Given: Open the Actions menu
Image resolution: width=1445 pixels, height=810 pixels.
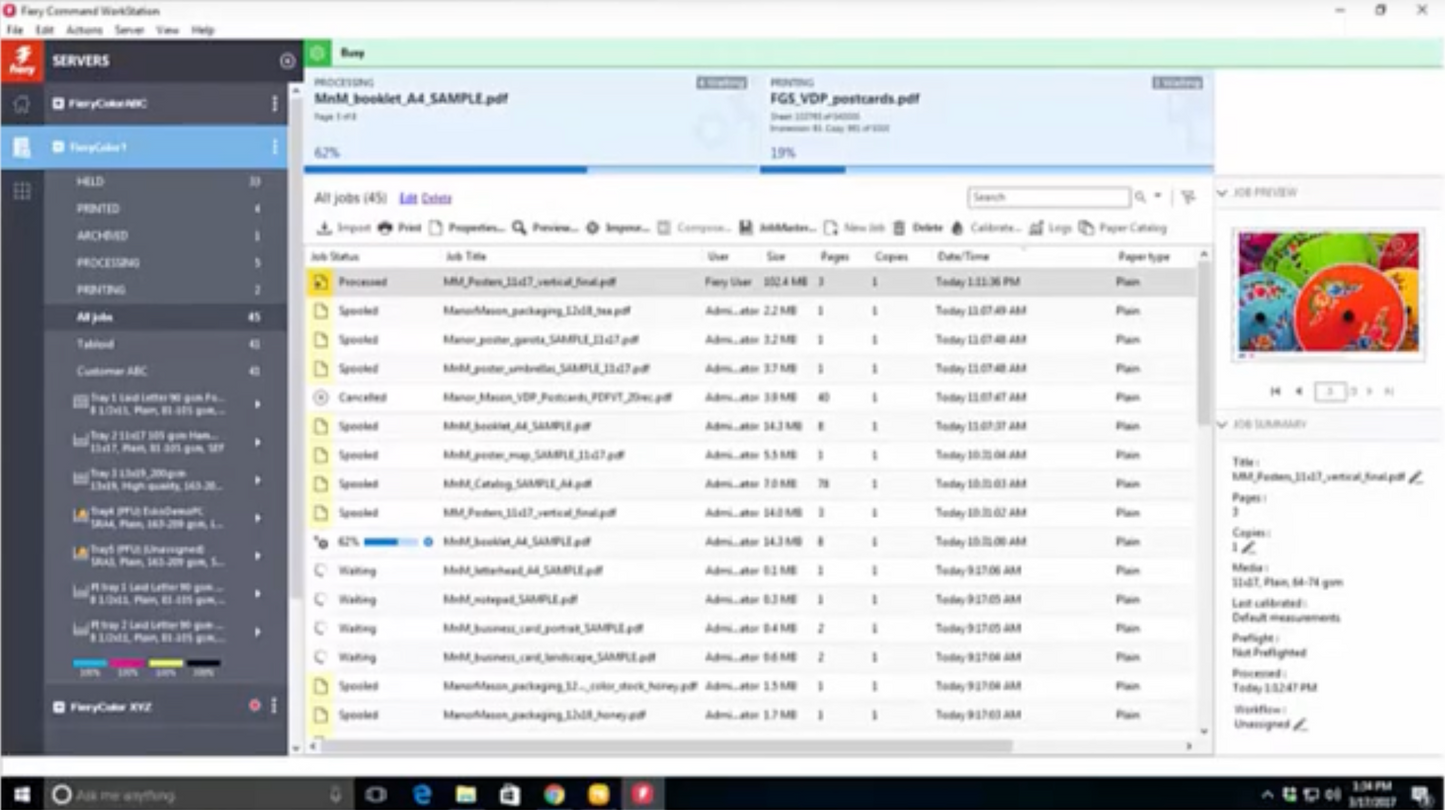Looking at the screenshot, I should tap(84, 30).
